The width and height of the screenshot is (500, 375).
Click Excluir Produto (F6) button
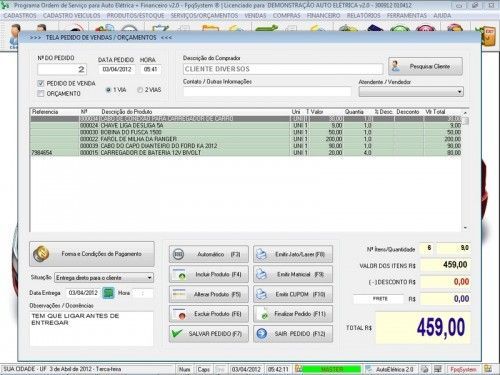209,314
